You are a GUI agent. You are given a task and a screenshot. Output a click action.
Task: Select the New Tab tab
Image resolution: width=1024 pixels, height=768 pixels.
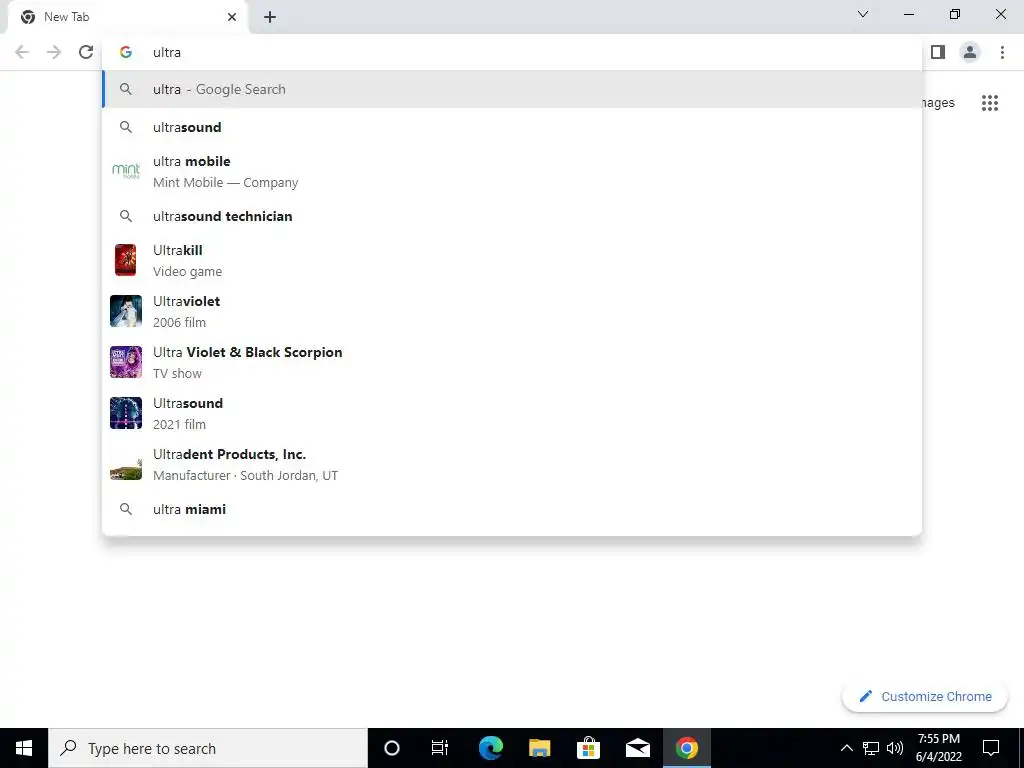coord(127,17)
